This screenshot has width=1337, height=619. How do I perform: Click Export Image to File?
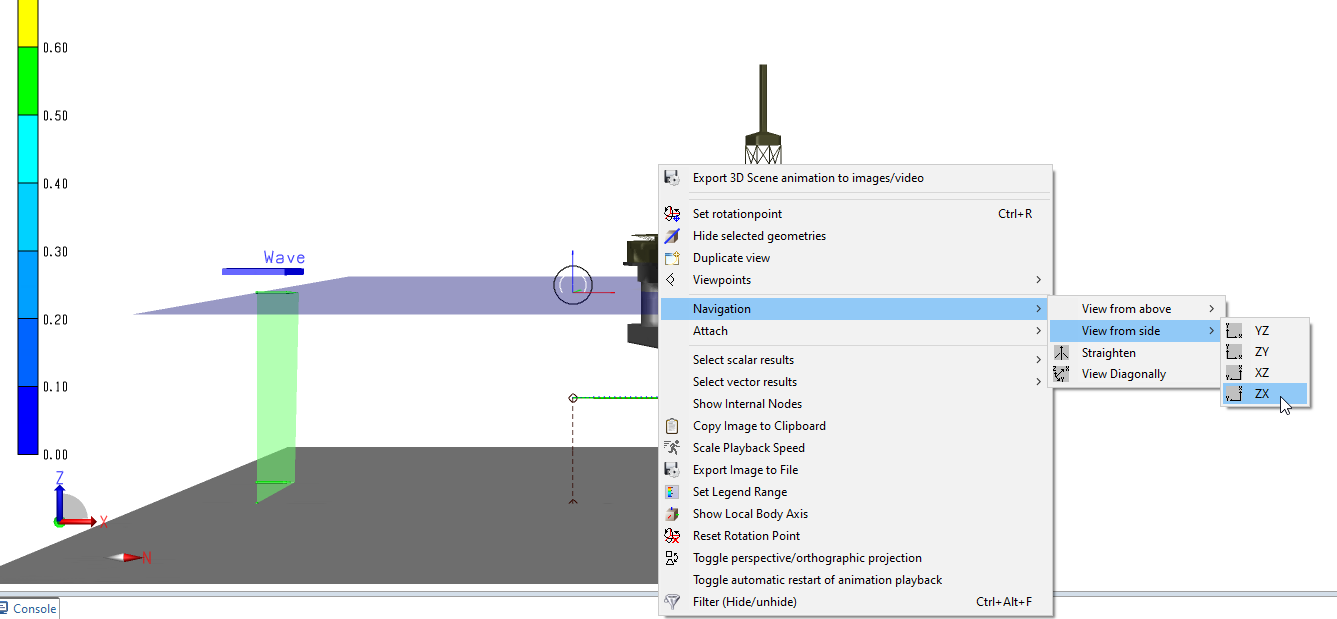click(745, 470)
